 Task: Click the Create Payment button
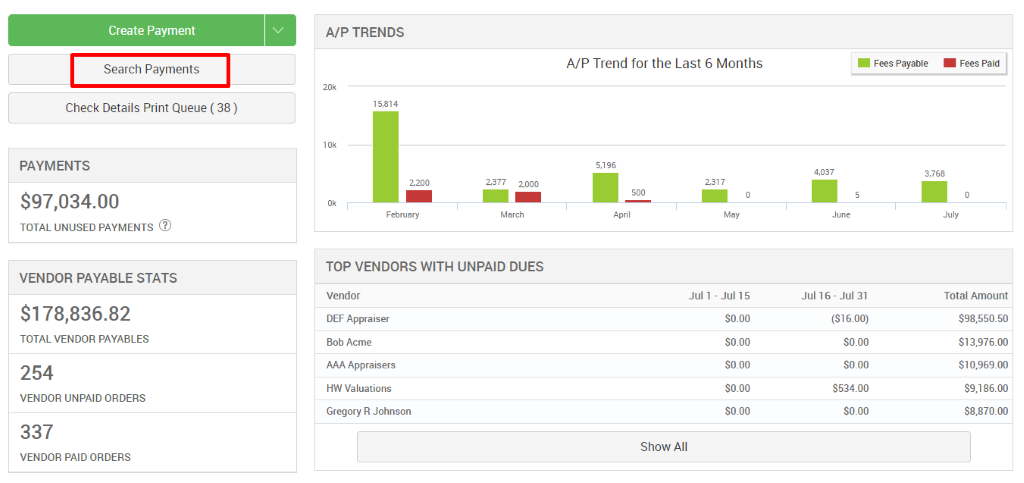137,31
